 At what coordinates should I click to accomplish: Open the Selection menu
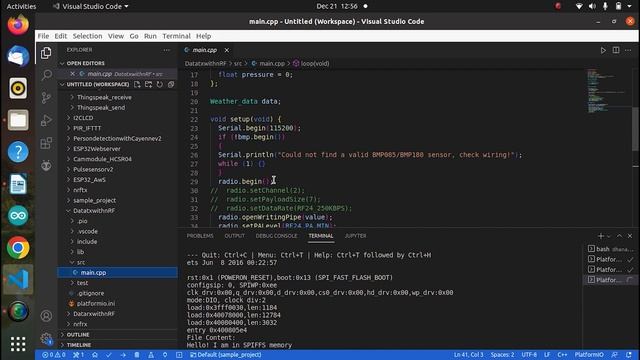tap(87, 36)
